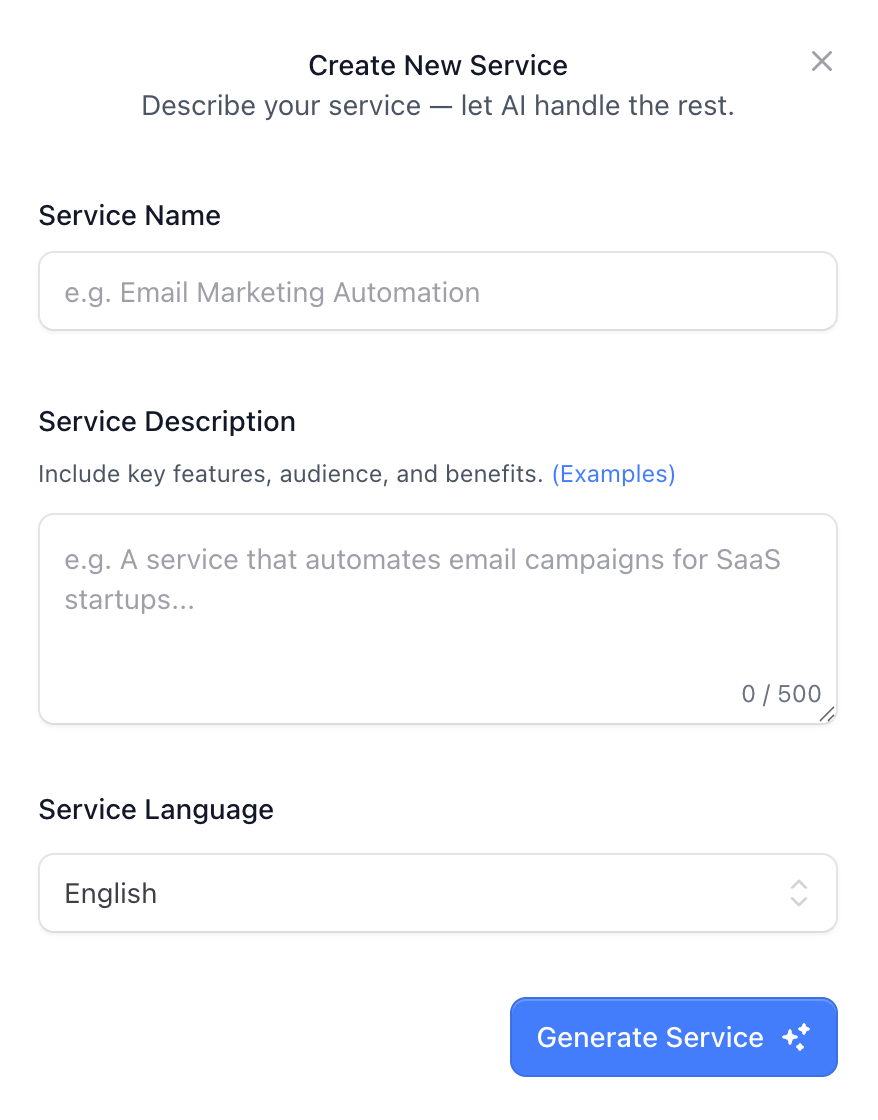Click the corner drag handle of the textarea
The height and width of the screenshot is (1120, 878).
828,714
